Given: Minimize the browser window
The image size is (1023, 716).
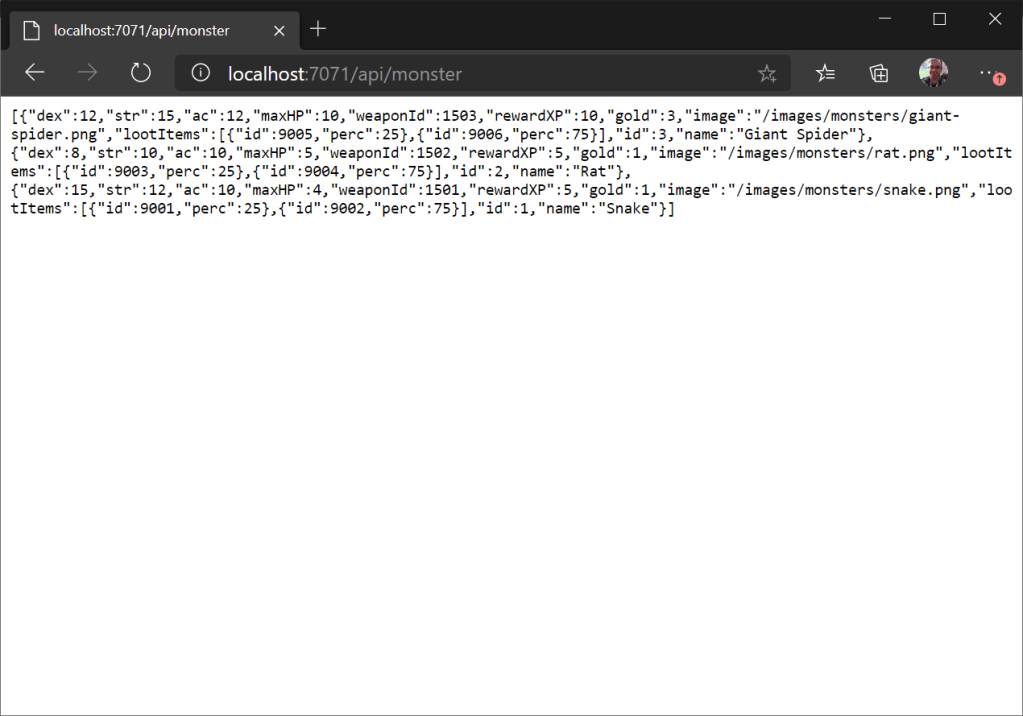Looking at the screenshot, I should click(884, 19).
